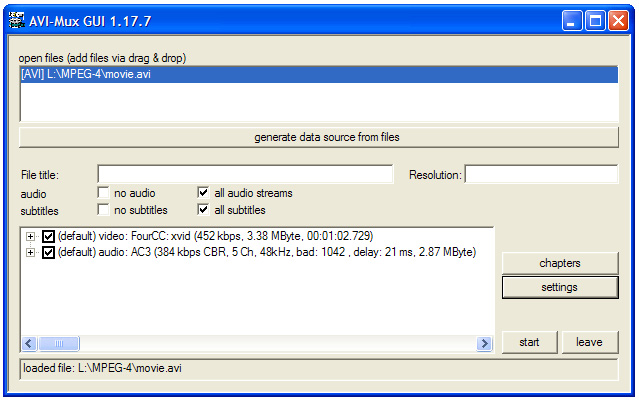Close the AVI-Mux GUI window
The height and width of the screenshot is (401, 639).
[619, 20]
